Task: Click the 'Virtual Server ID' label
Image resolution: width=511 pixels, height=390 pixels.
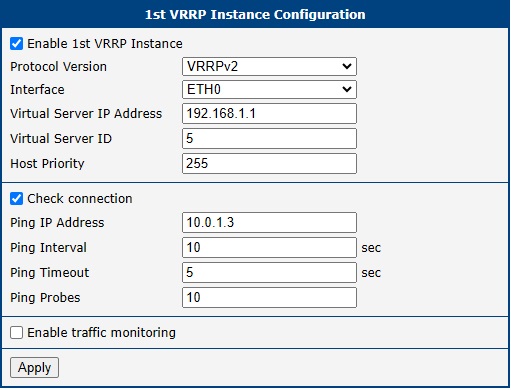Action: pos(61,139)
